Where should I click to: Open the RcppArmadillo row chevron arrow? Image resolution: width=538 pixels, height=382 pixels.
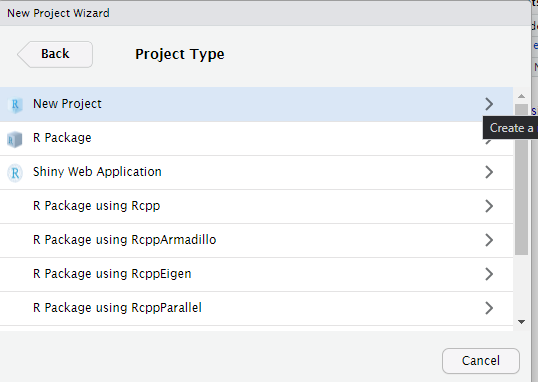click(x=489, y=240)
